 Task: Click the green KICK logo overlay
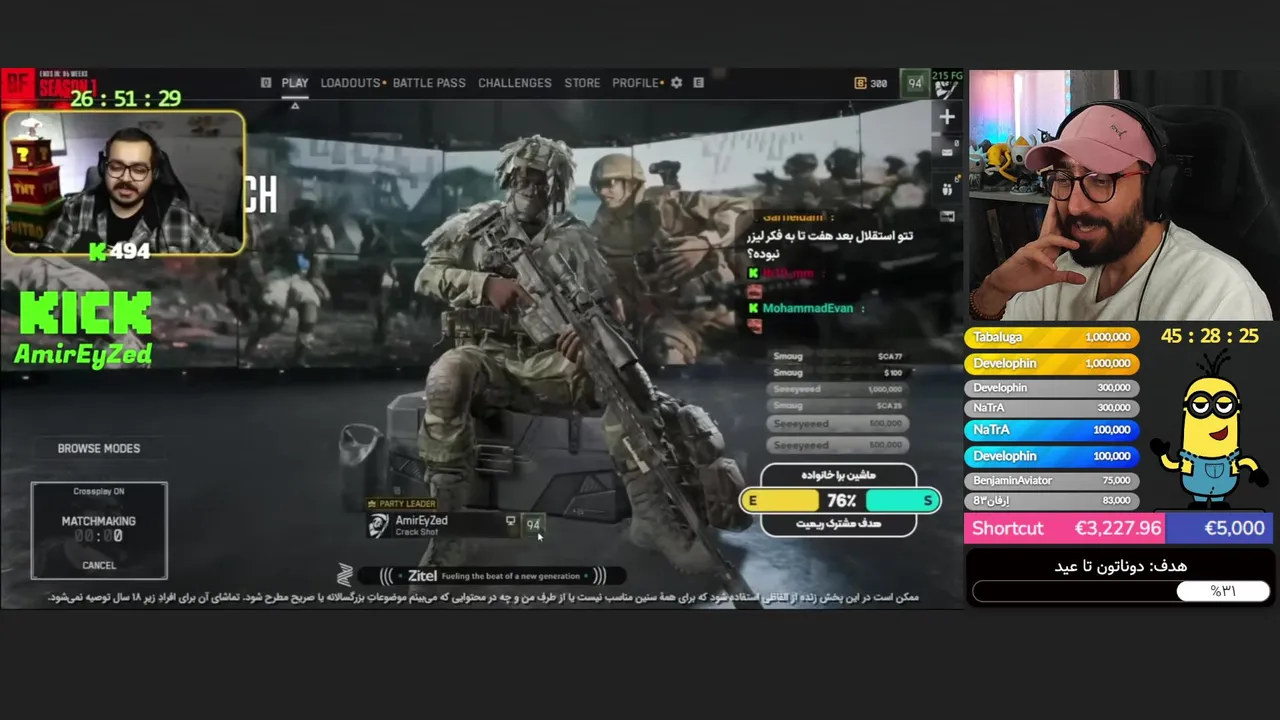(x=85, y=312)
